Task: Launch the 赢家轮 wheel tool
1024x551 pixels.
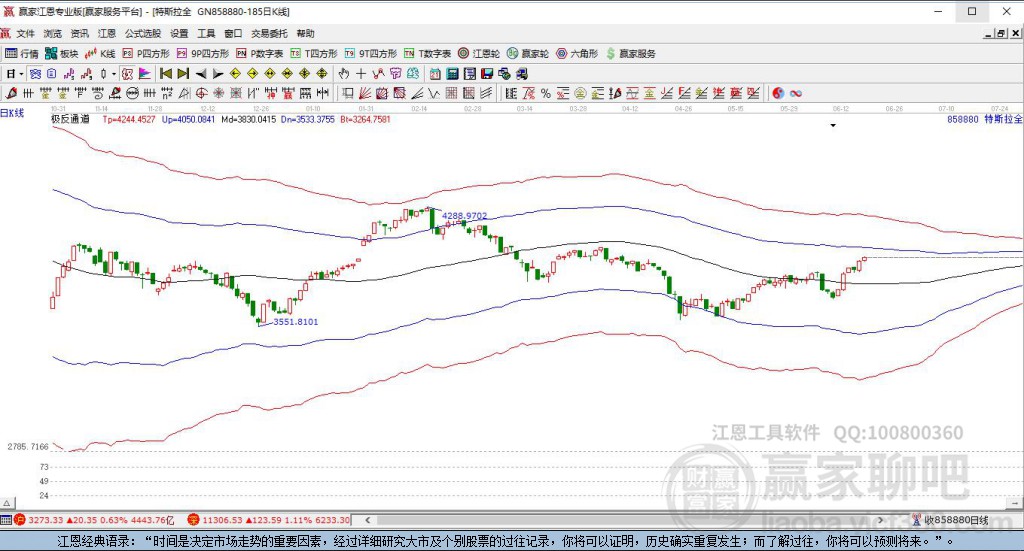Action: pos(528,54)
